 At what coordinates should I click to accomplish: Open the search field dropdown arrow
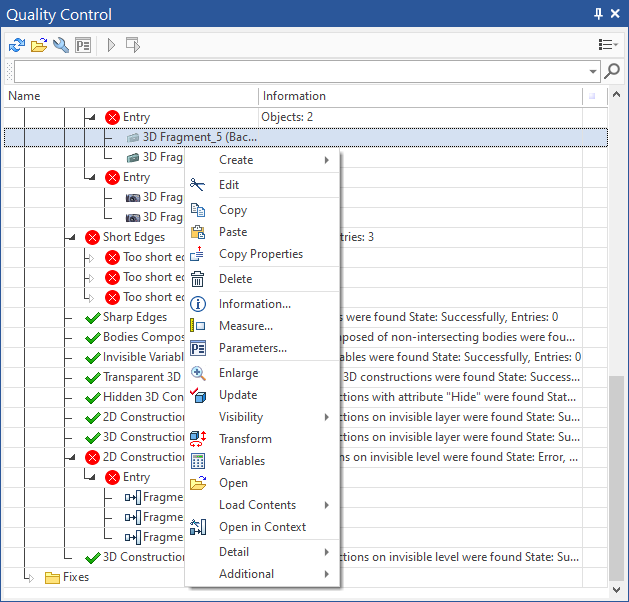point(593,72)
